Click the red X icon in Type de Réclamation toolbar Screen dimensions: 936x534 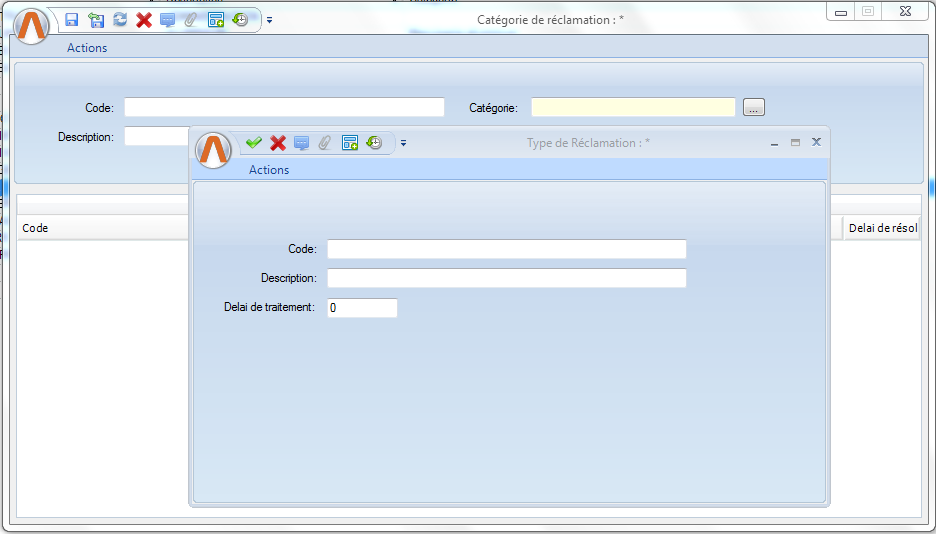[x=278, y=143]
